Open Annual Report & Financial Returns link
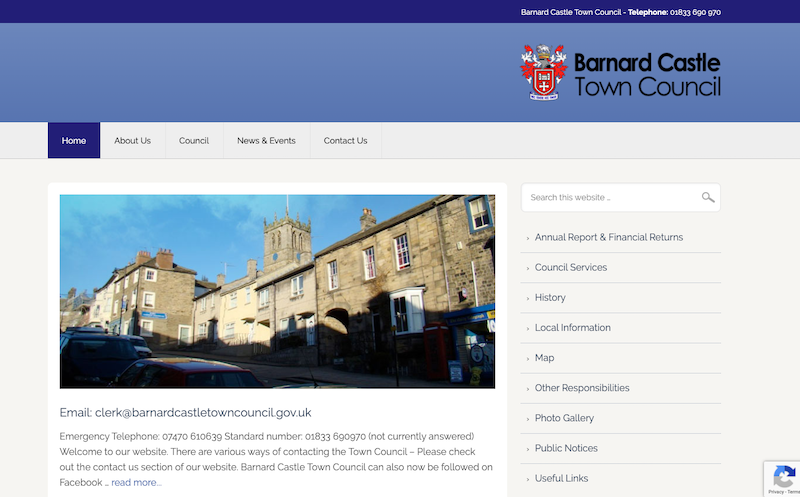 point(608,238)
